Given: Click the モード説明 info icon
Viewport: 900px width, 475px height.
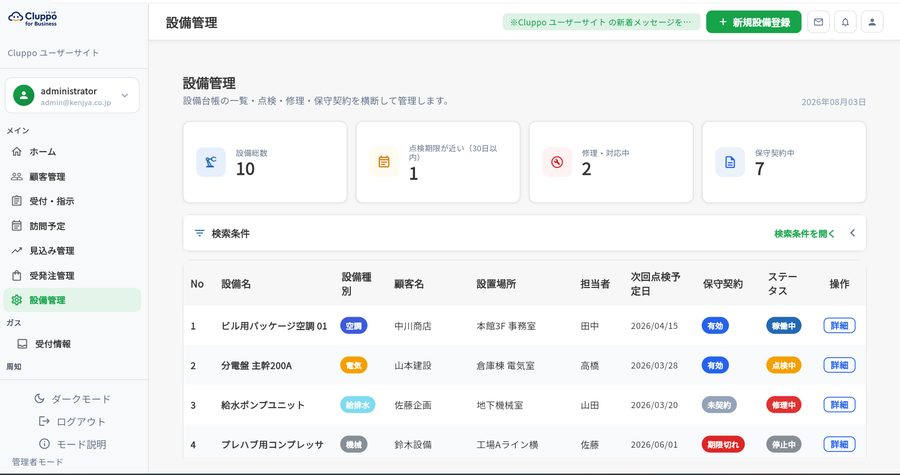Looking at the screenshot, I should 44,444.
